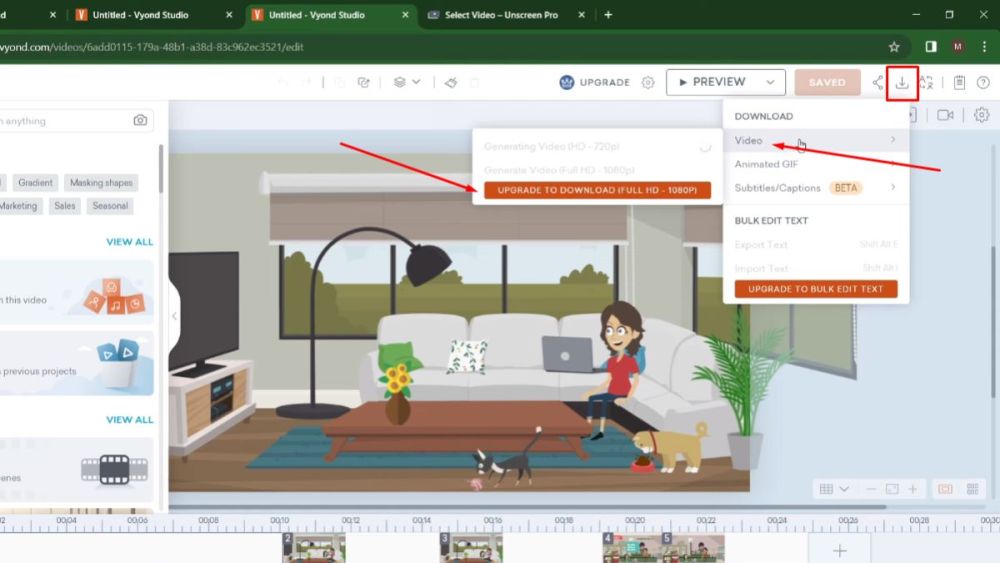Click the share icon in the toolbar
Image resolution: width=1000 pixels, height=563 pixels.
[878, 82]
